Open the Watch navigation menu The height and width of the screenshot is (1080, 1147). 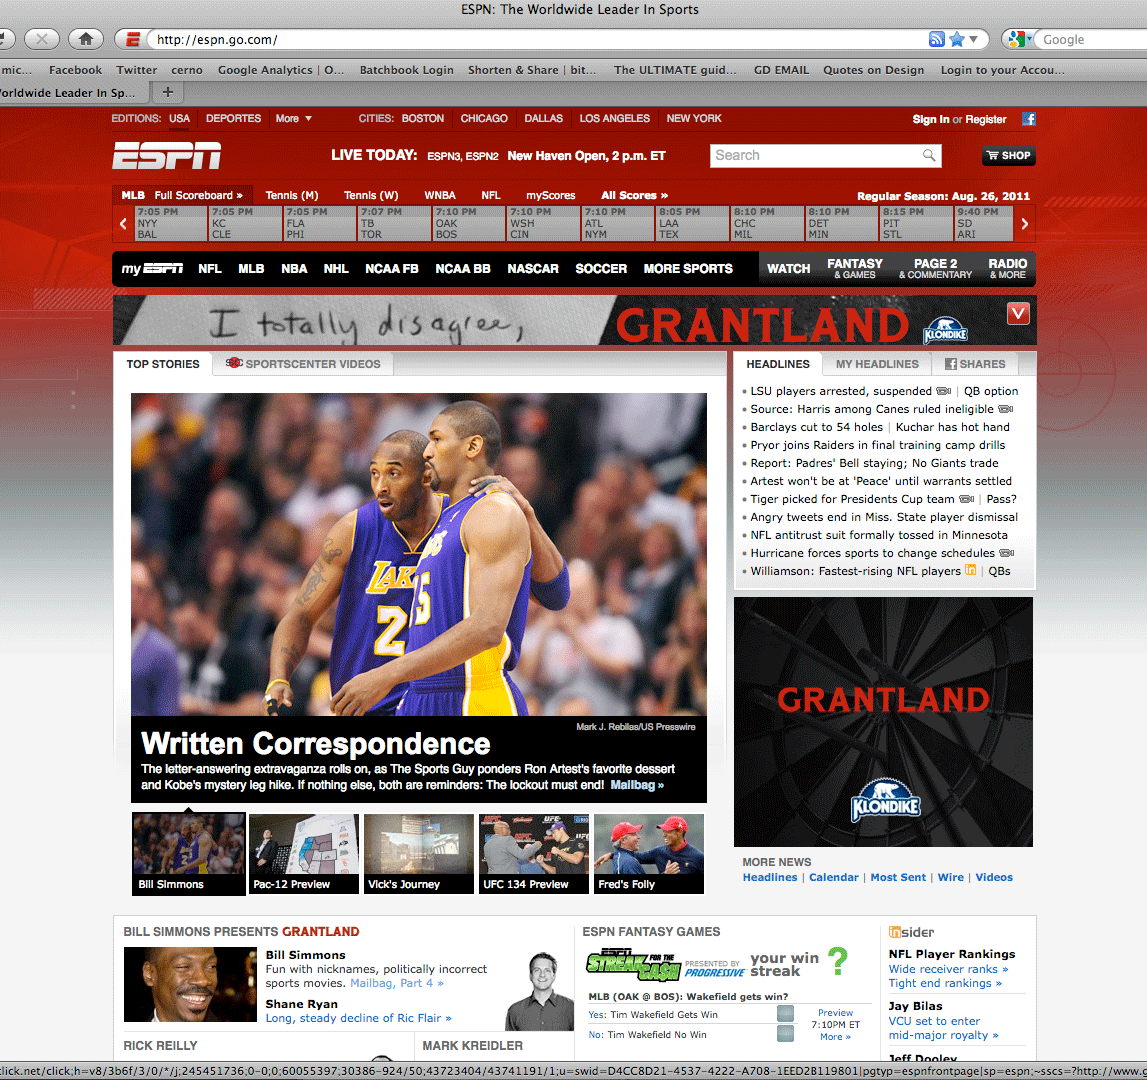pos(789,269)
